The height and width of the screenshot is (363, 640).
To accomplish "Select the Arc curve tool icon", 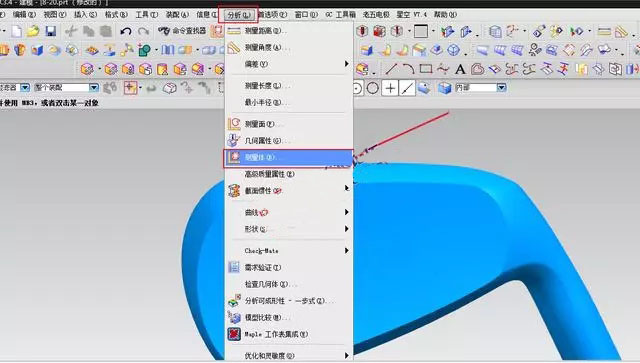I will (409, 69).
